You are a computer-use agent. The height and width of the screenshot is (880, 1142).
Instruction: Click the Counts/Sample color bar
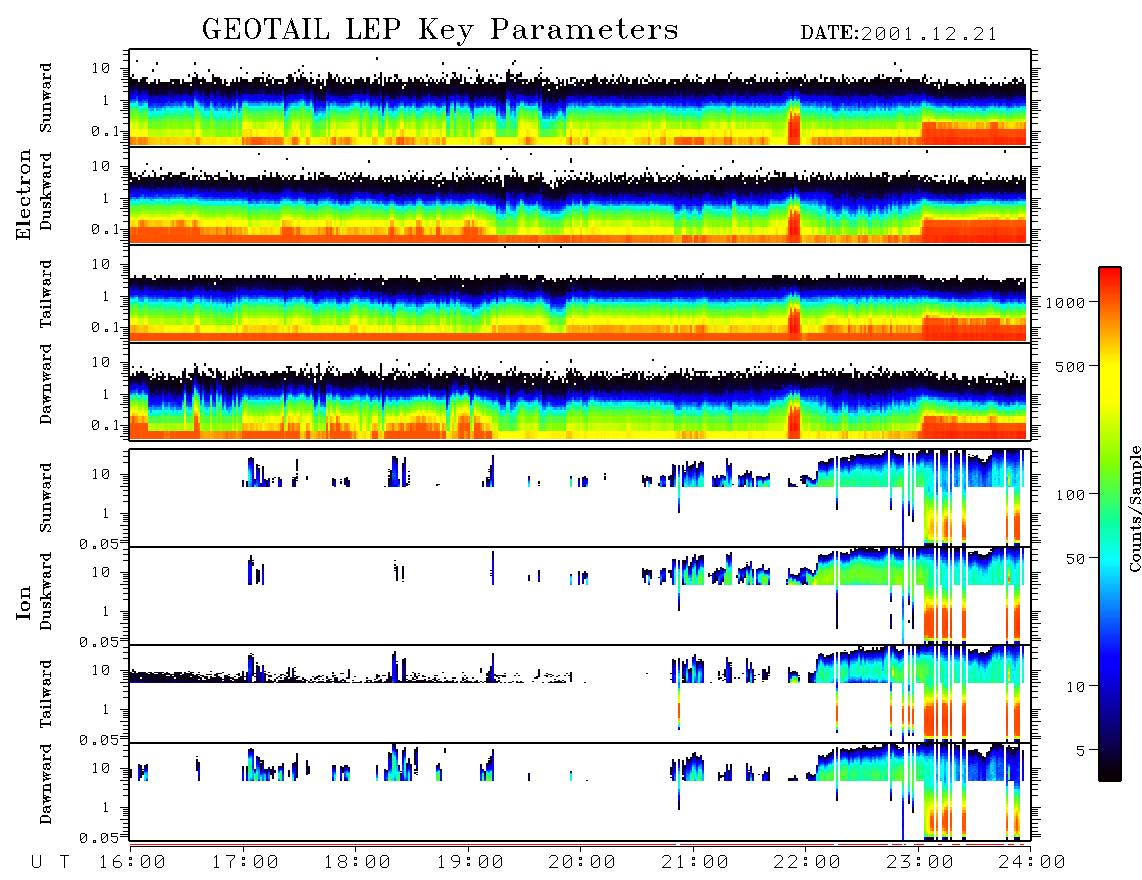(x=1109, y=524)
